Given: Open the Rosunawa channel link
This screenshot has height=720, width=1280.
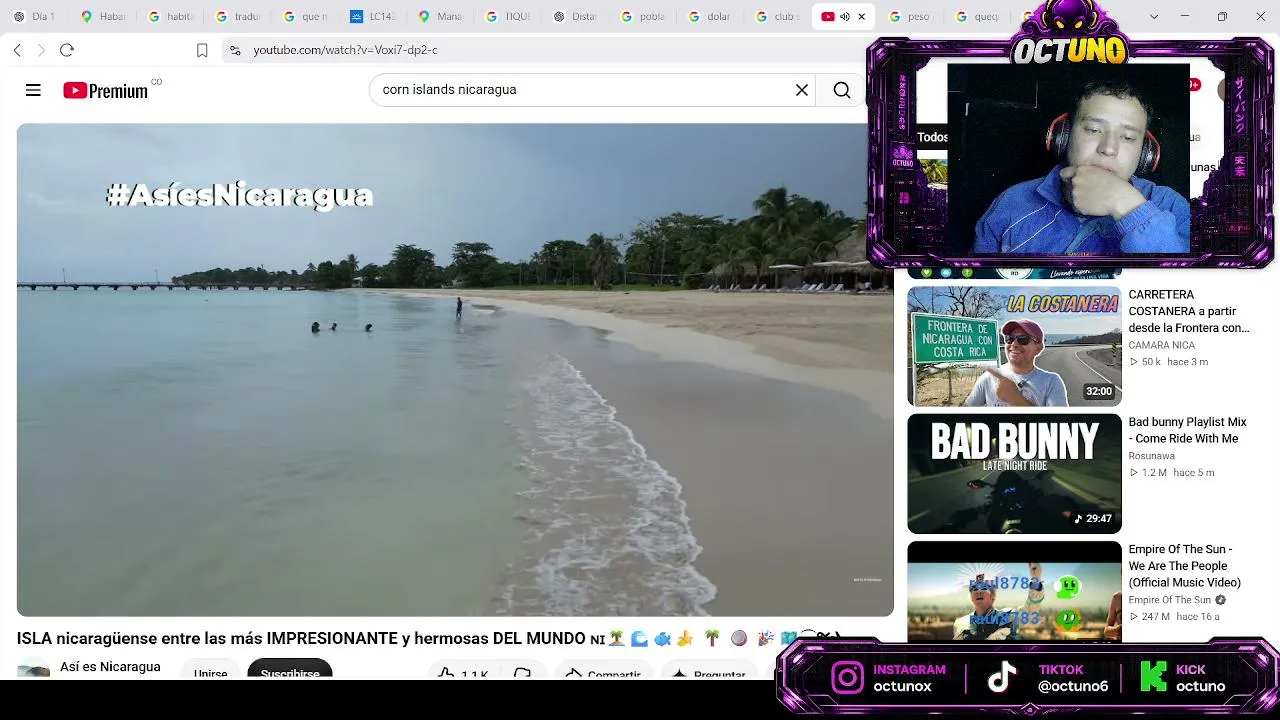Looking at the screenshot, I should pyautogui.click(x=1152, y=456).
